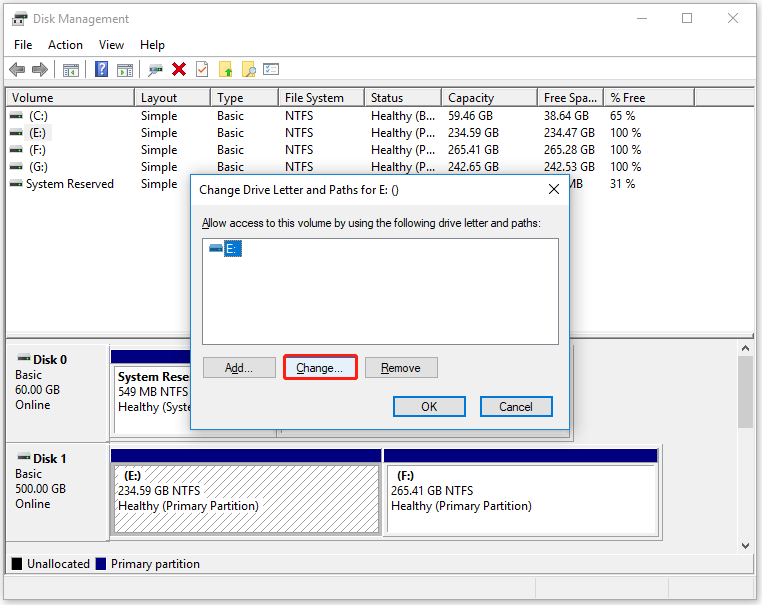The image size is (762, 605).
Task: Click the 65 % free cell
Action: (623, 116)
